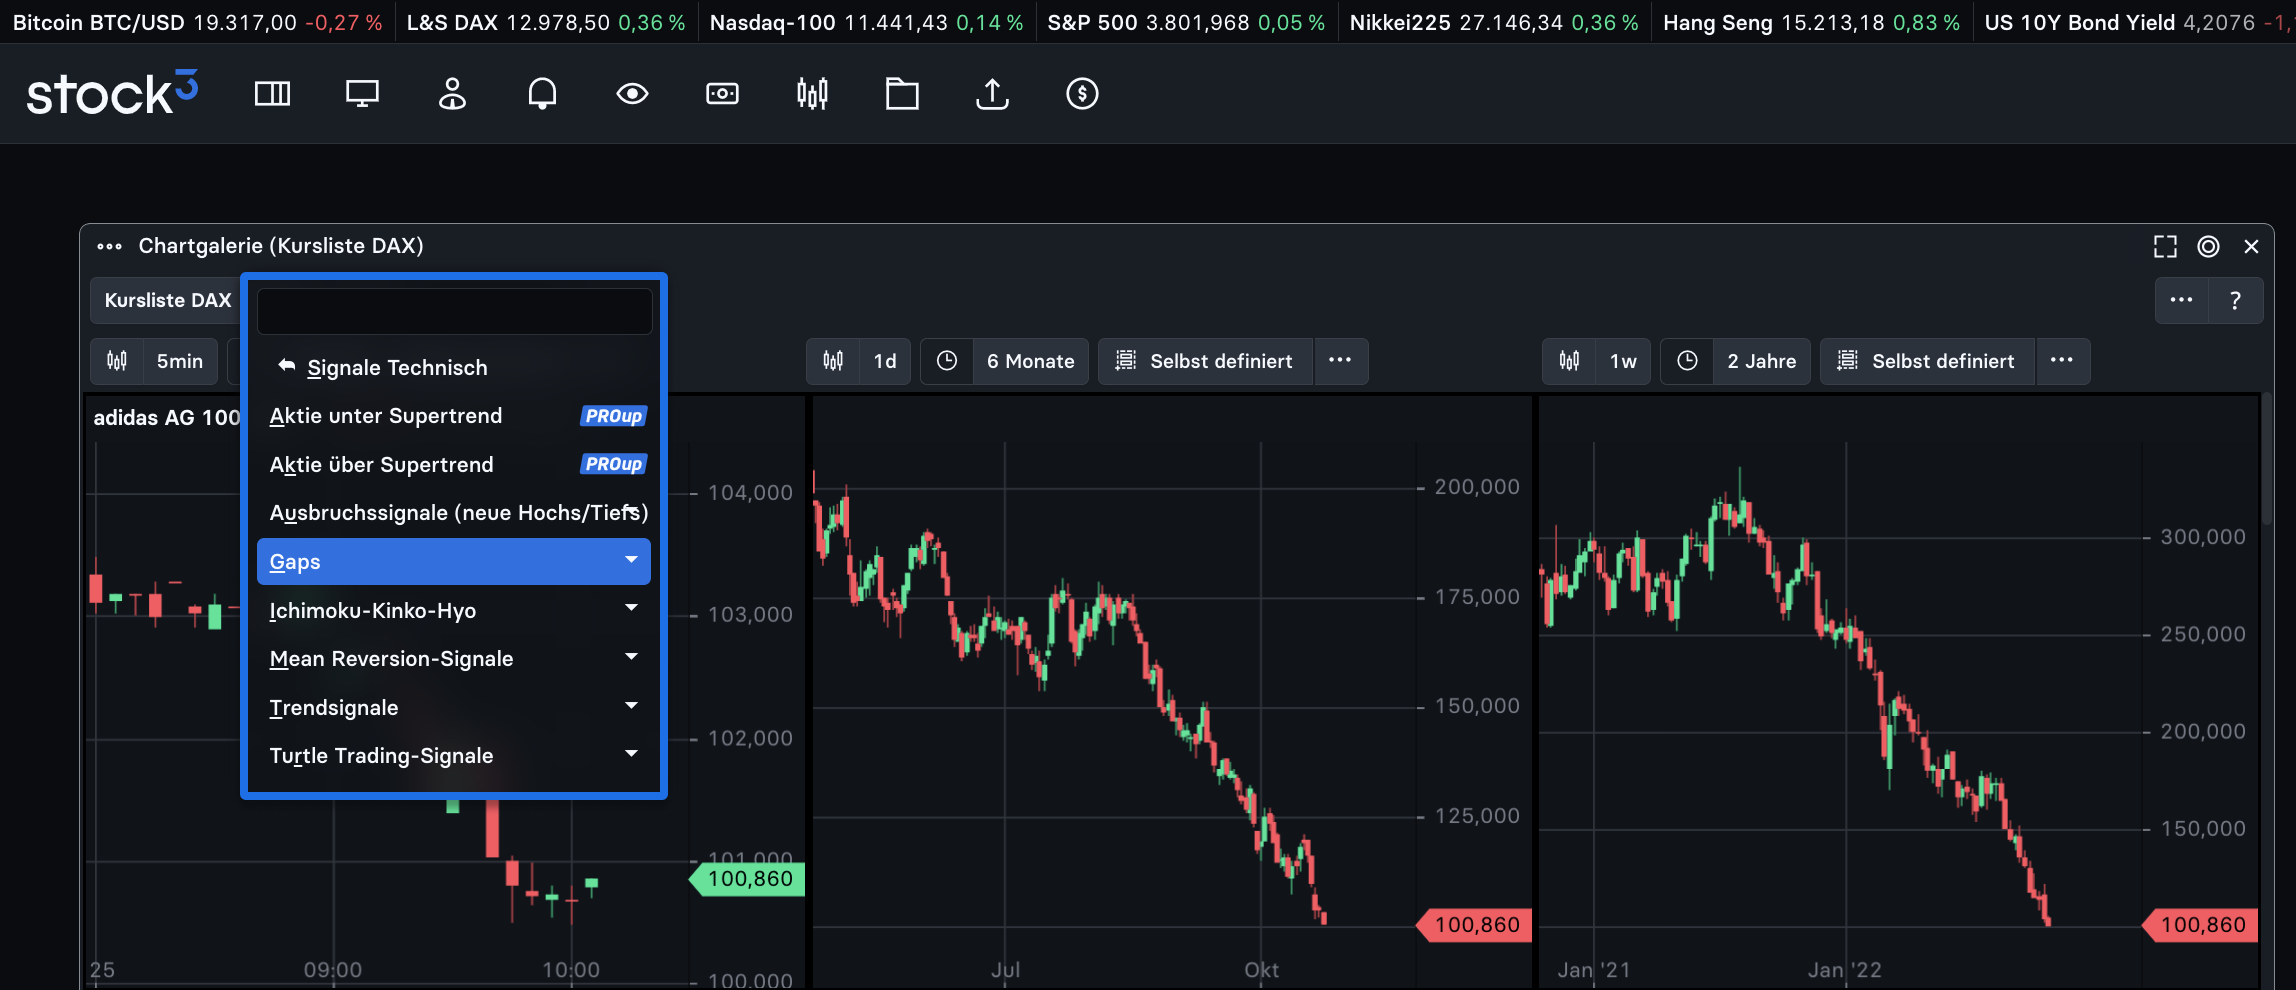Open the user profile icon in top toolbar
Image resolution: width=2296 pixels, height=990 pixels.
coord(452,94)
